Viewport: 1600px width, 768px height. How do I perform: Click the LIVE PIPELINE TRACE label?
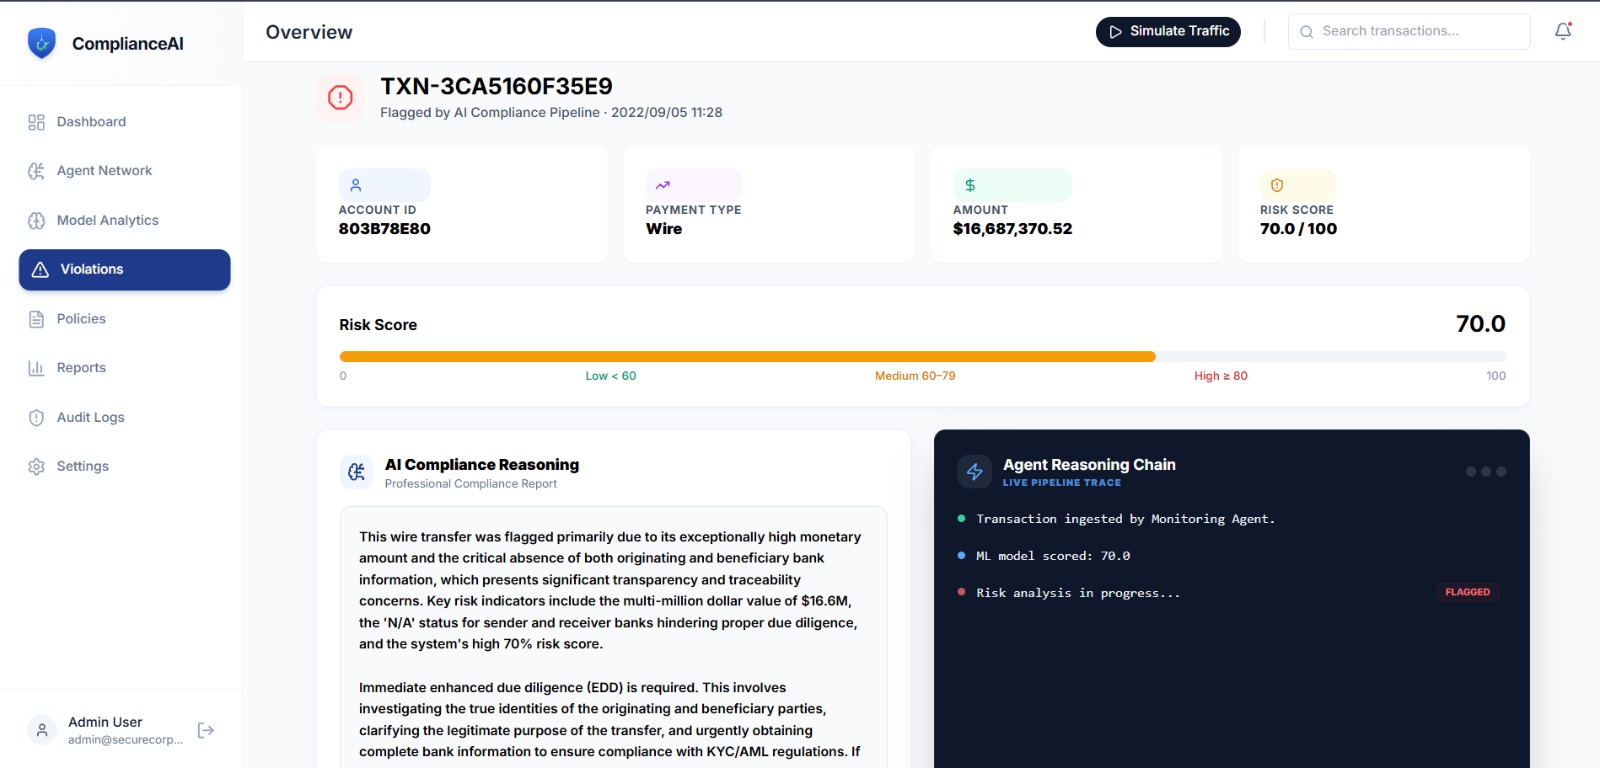[1062, 483]
